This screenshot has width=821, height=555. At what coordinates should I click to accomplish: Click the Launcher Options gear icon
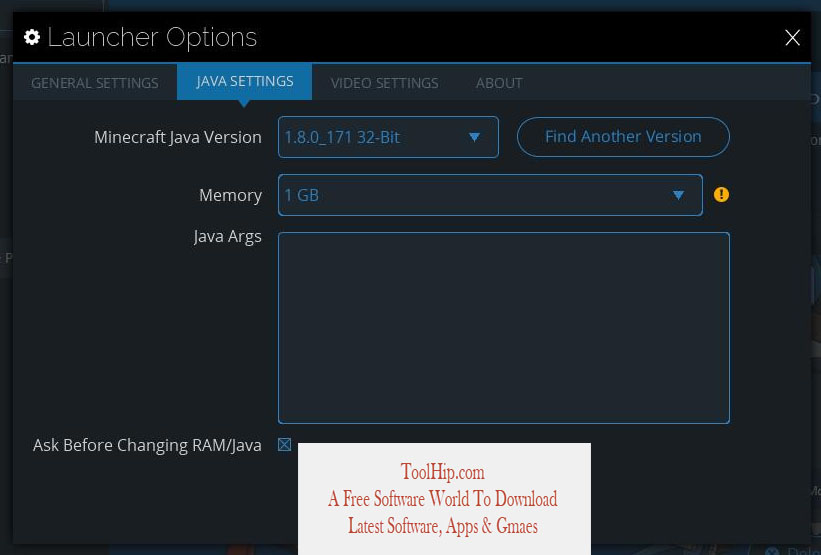point(32,37)
